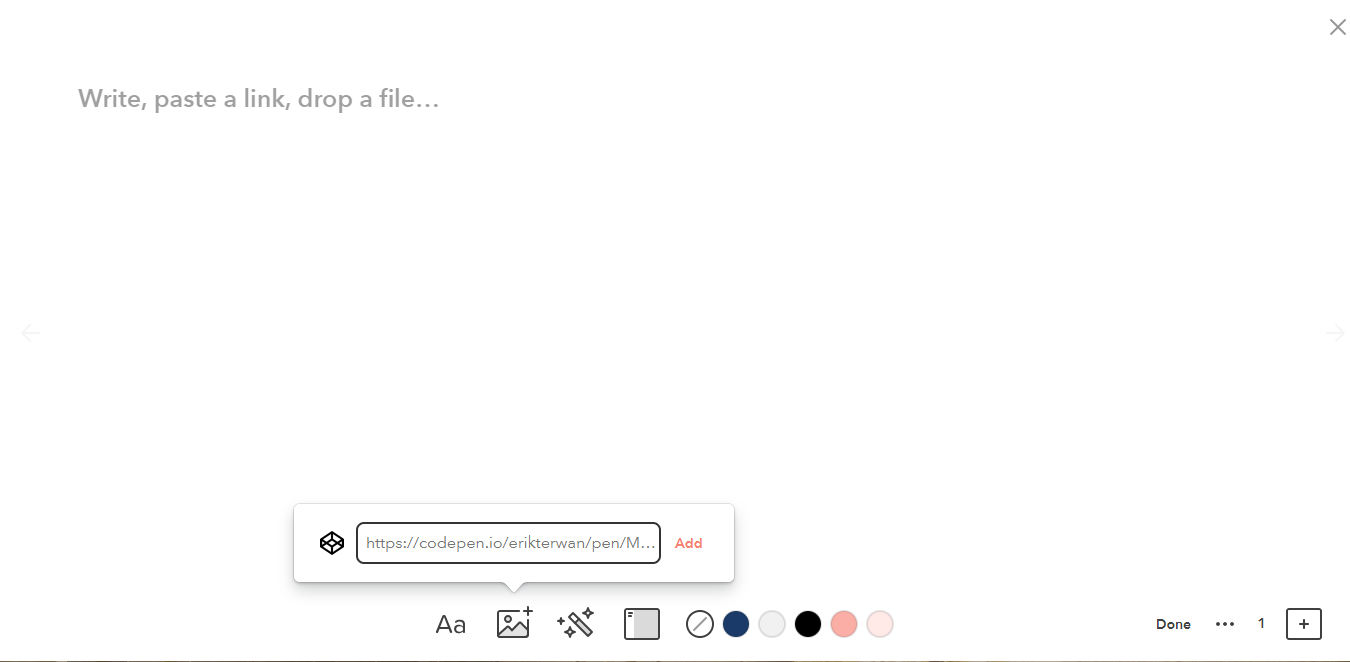The width and height of the screenshot is (1350, 662).
Task: Select the dark blue color swatch
Action: tap(736, 624)
